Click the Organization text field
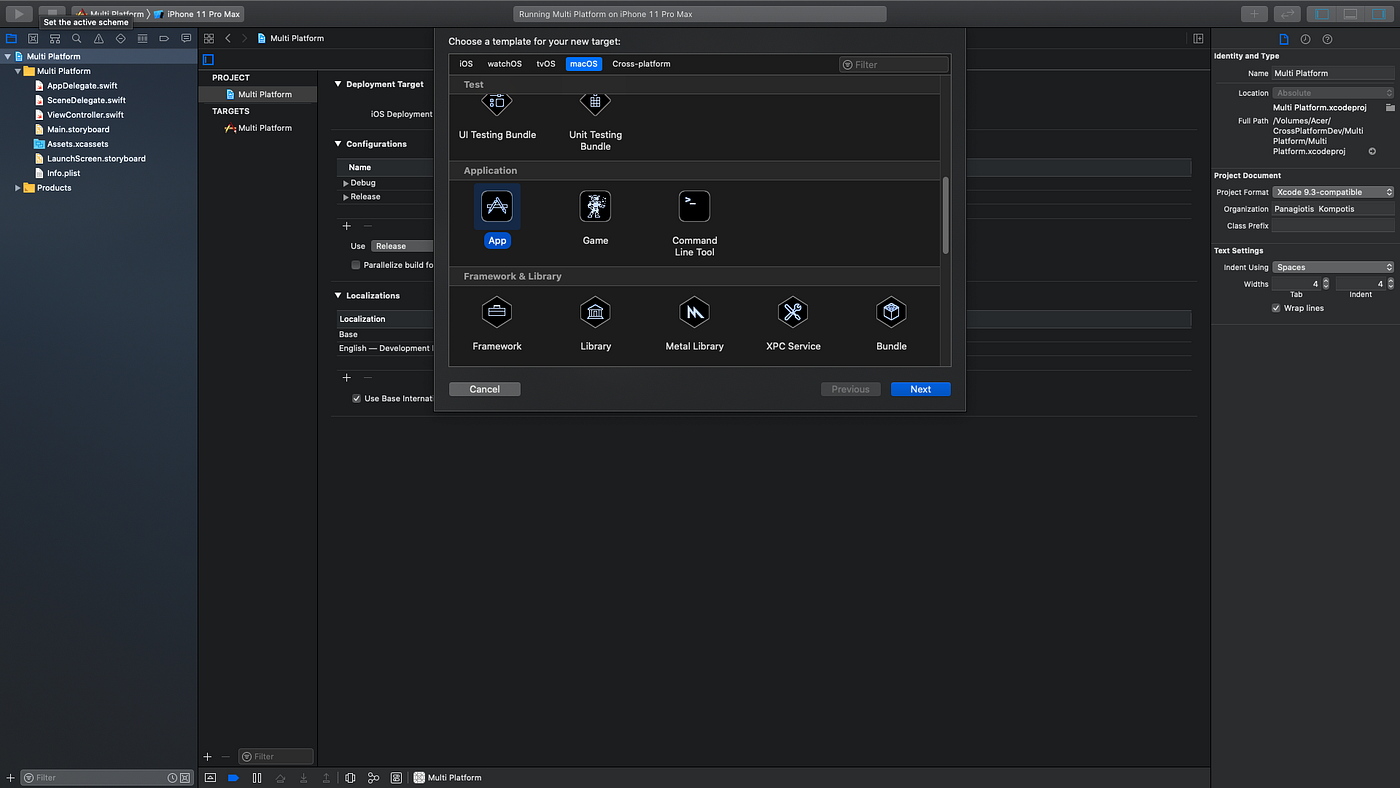Image resolution: width=1400 pixels, height=788 pixels. [1333, 209]
